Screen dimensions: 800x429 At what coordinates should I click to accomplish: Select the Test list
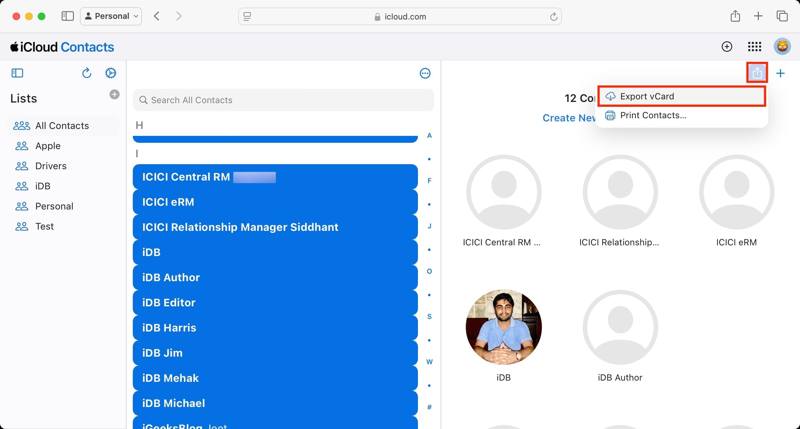(x=64, y=226)
